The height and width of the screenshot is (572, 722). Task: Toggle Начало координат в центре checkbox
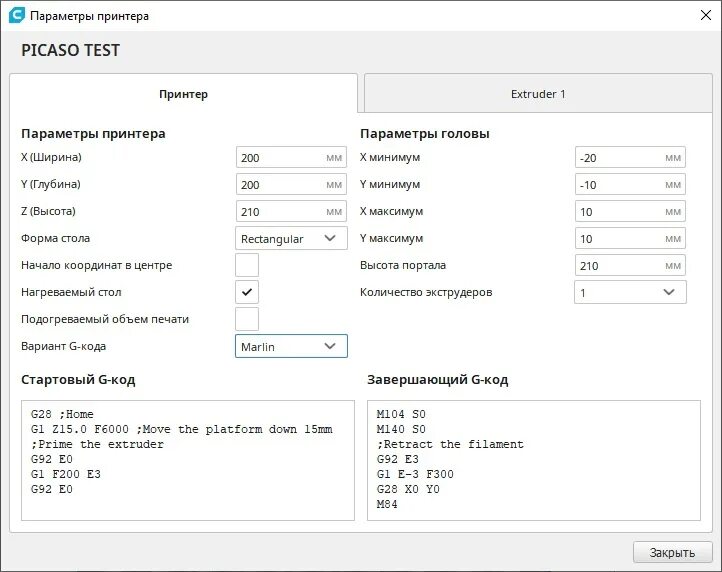click(x=247, y=265)
